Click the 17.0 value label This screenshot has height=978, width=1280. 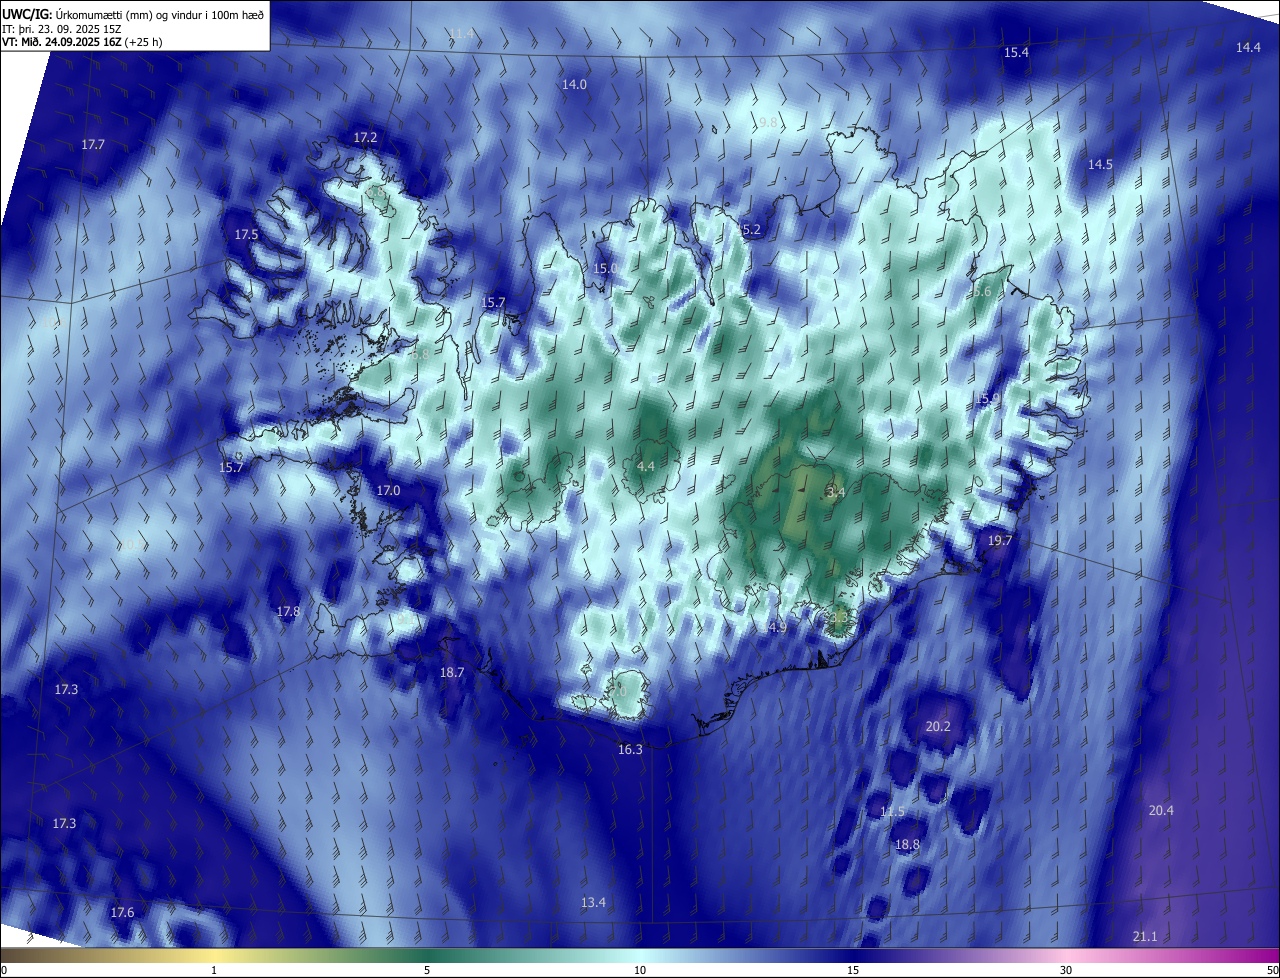click(388, 490)
